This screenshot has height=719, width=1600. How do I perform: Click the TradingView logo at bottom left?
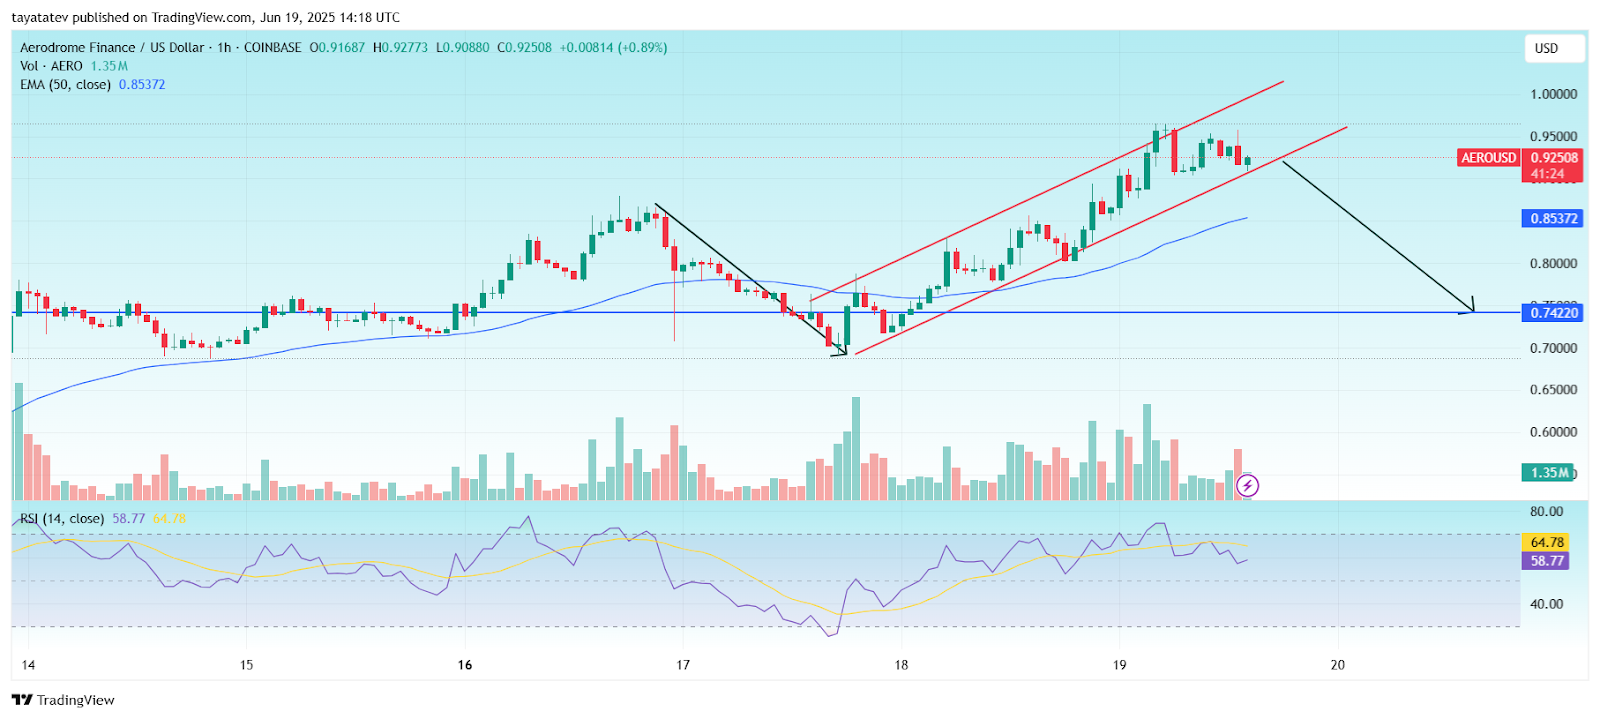(63, 700)
